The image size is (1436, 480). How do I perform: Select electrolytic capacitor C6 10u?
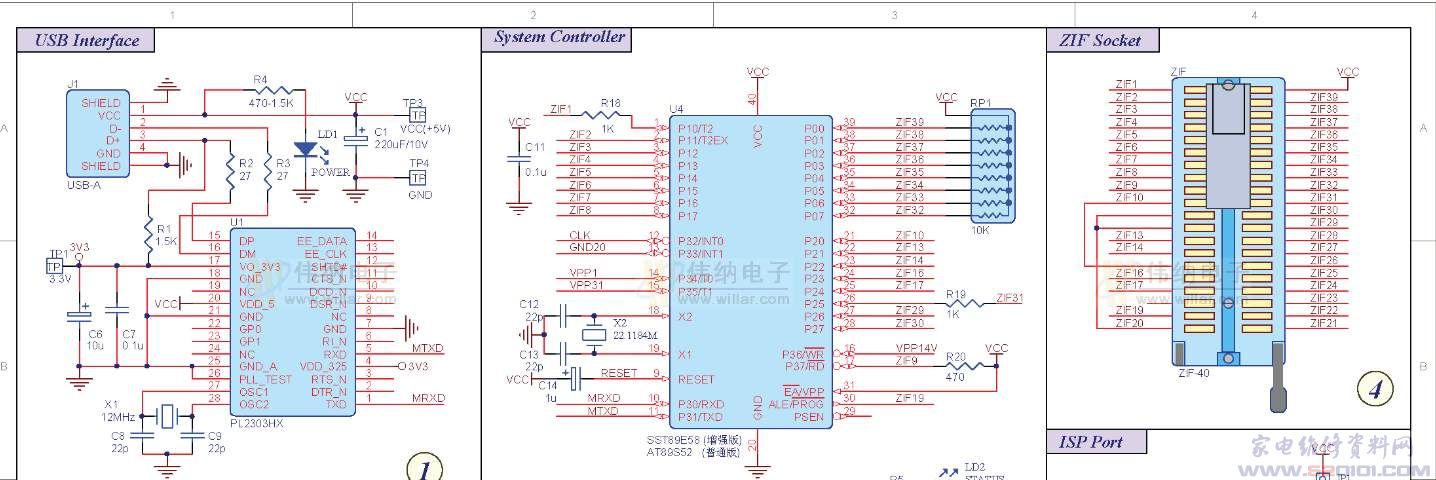79,315
